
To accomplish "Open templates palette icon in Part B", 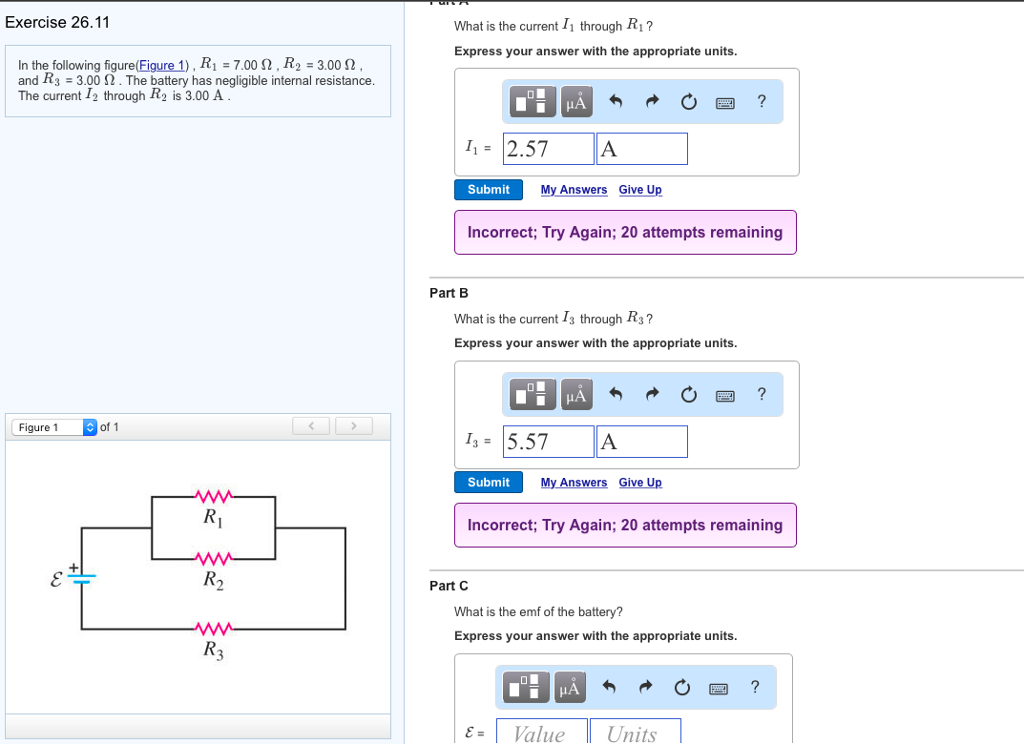I will 532,395.
